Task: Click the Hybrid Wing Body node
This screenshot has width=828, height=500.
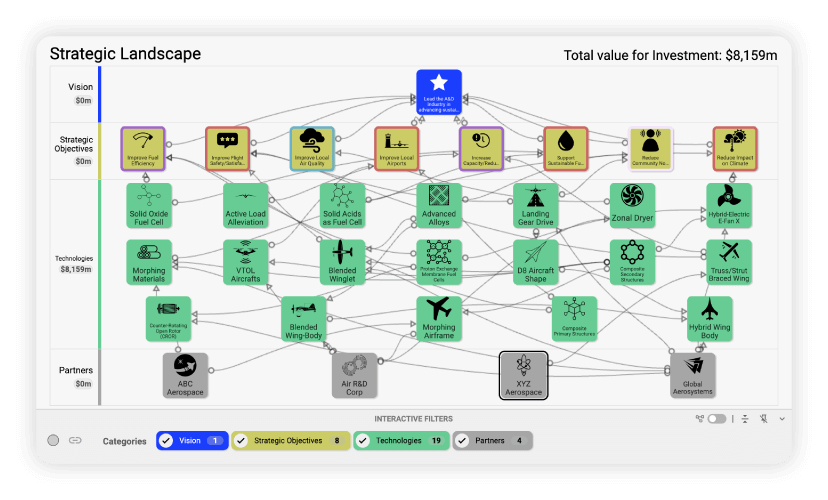Action: pos(709,318)
